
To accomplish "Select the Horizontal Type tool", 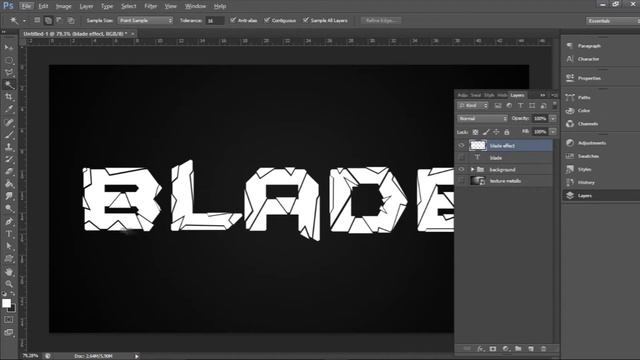I will point(9,234).
